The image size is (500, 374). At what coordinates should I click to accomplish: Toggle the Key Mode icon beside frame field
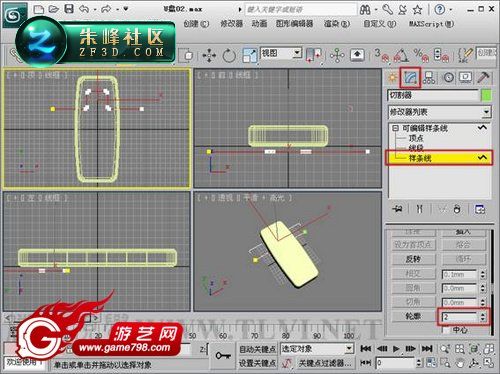point(366,362)
